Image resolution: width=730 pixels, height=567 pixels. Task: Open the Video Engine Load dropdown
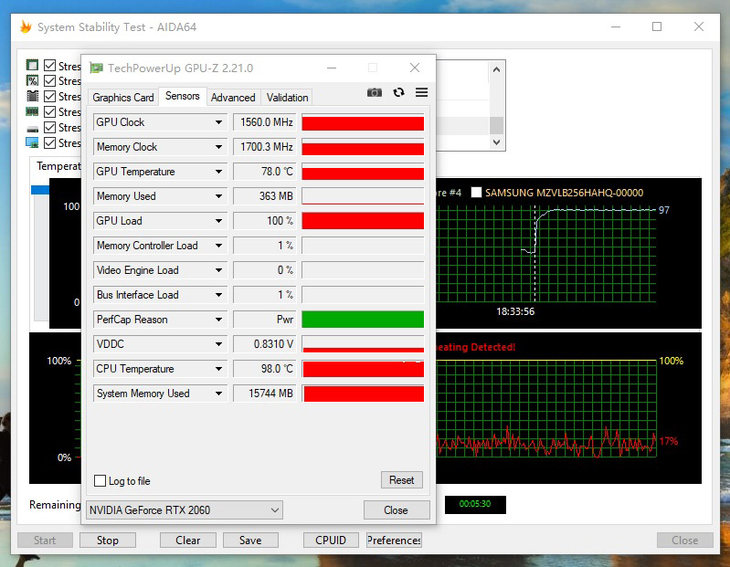(x=218, y=270)
